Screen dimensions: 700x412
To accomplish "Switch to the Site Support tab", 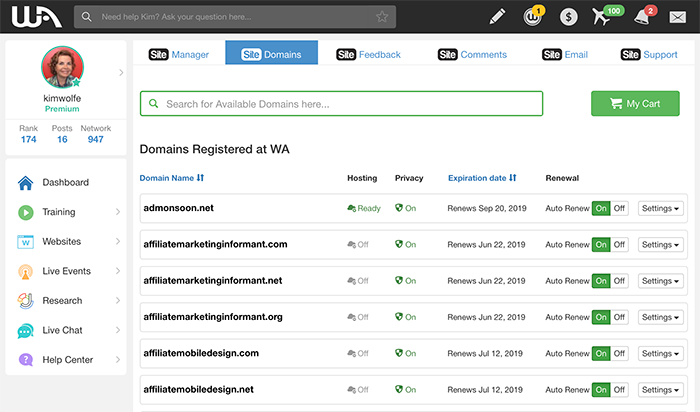I will pyautogui.click(x=649, y=54).
